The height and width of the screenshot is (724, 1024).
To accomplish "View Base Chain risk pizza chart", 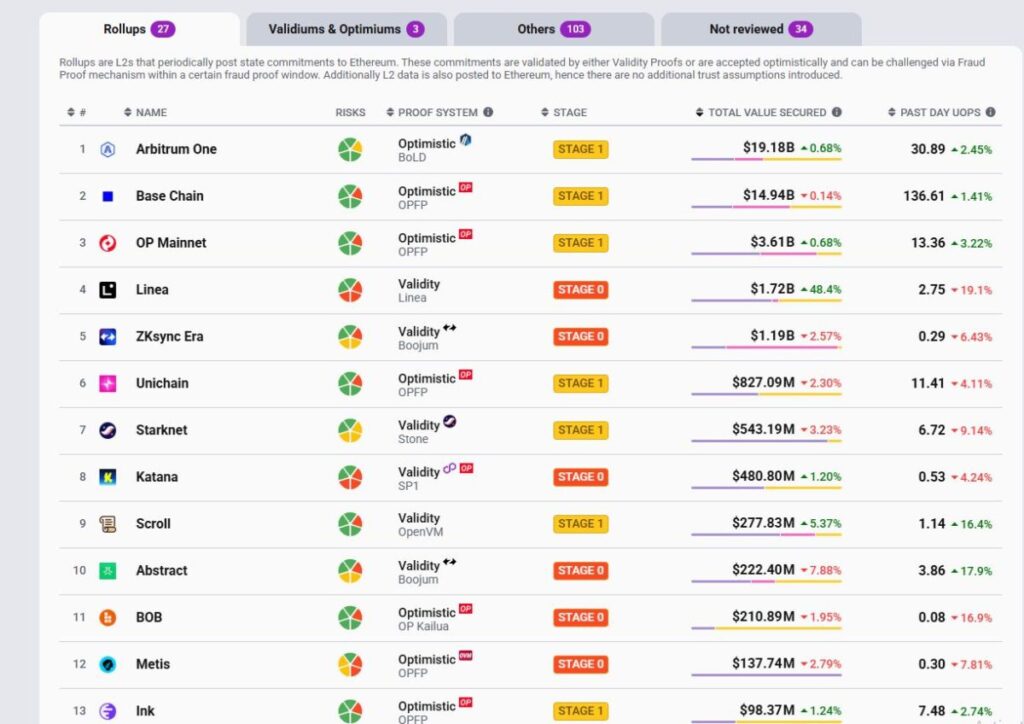I will 350,196.
